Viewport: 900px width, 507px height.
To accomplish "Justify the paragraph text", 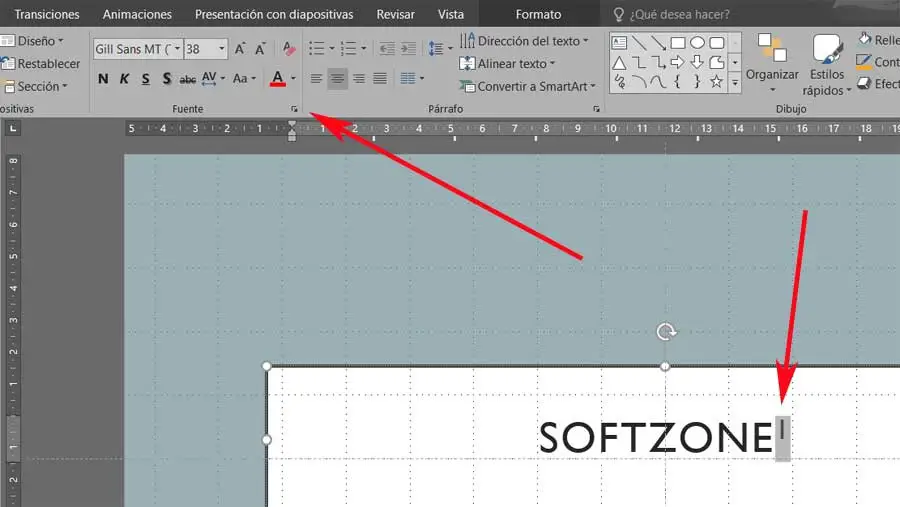I will click(380, 78).
